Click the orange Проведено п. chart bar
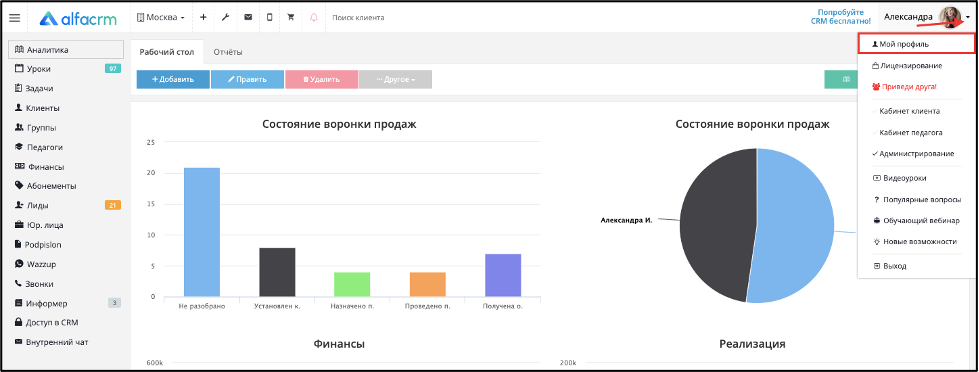 (x=428, y=284)
